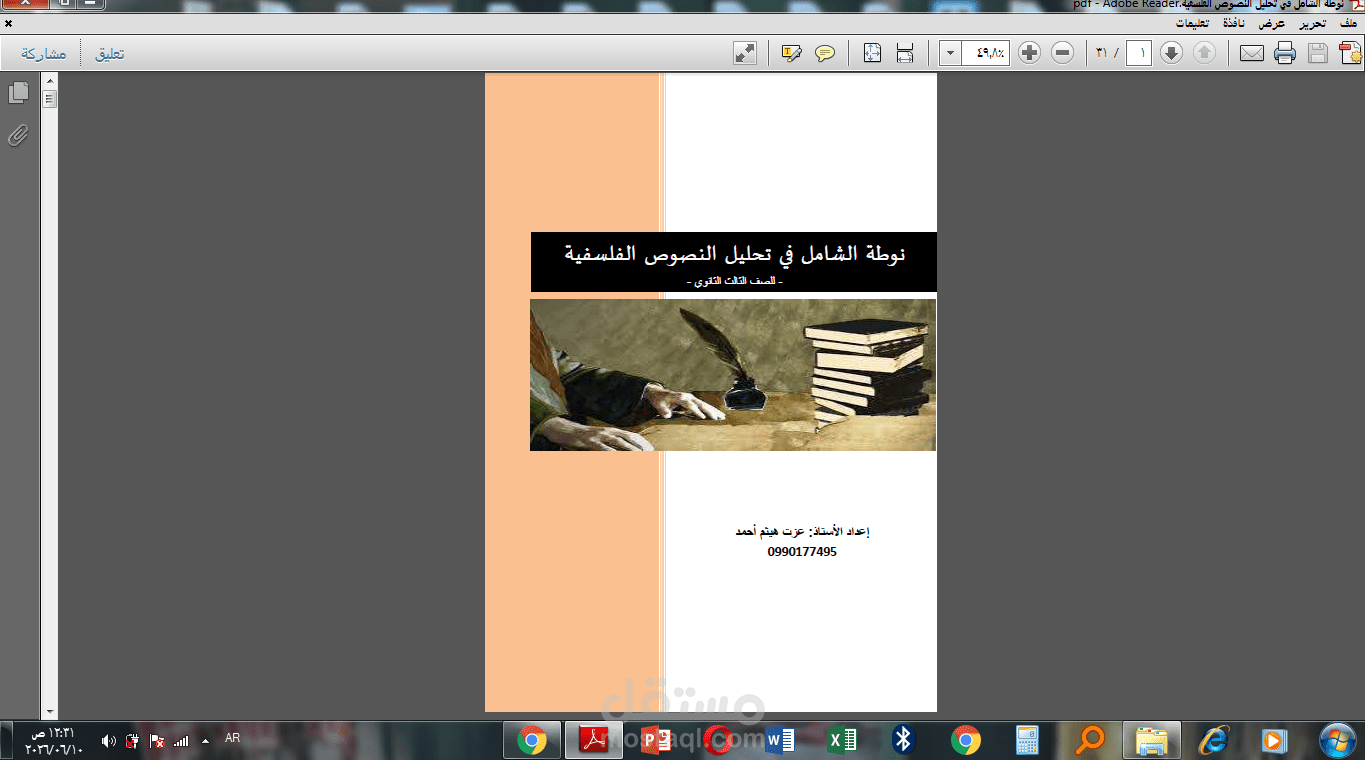1366x768 pixels.
Task: Open Word from the taskbar
Action: (x=780, y=740)
